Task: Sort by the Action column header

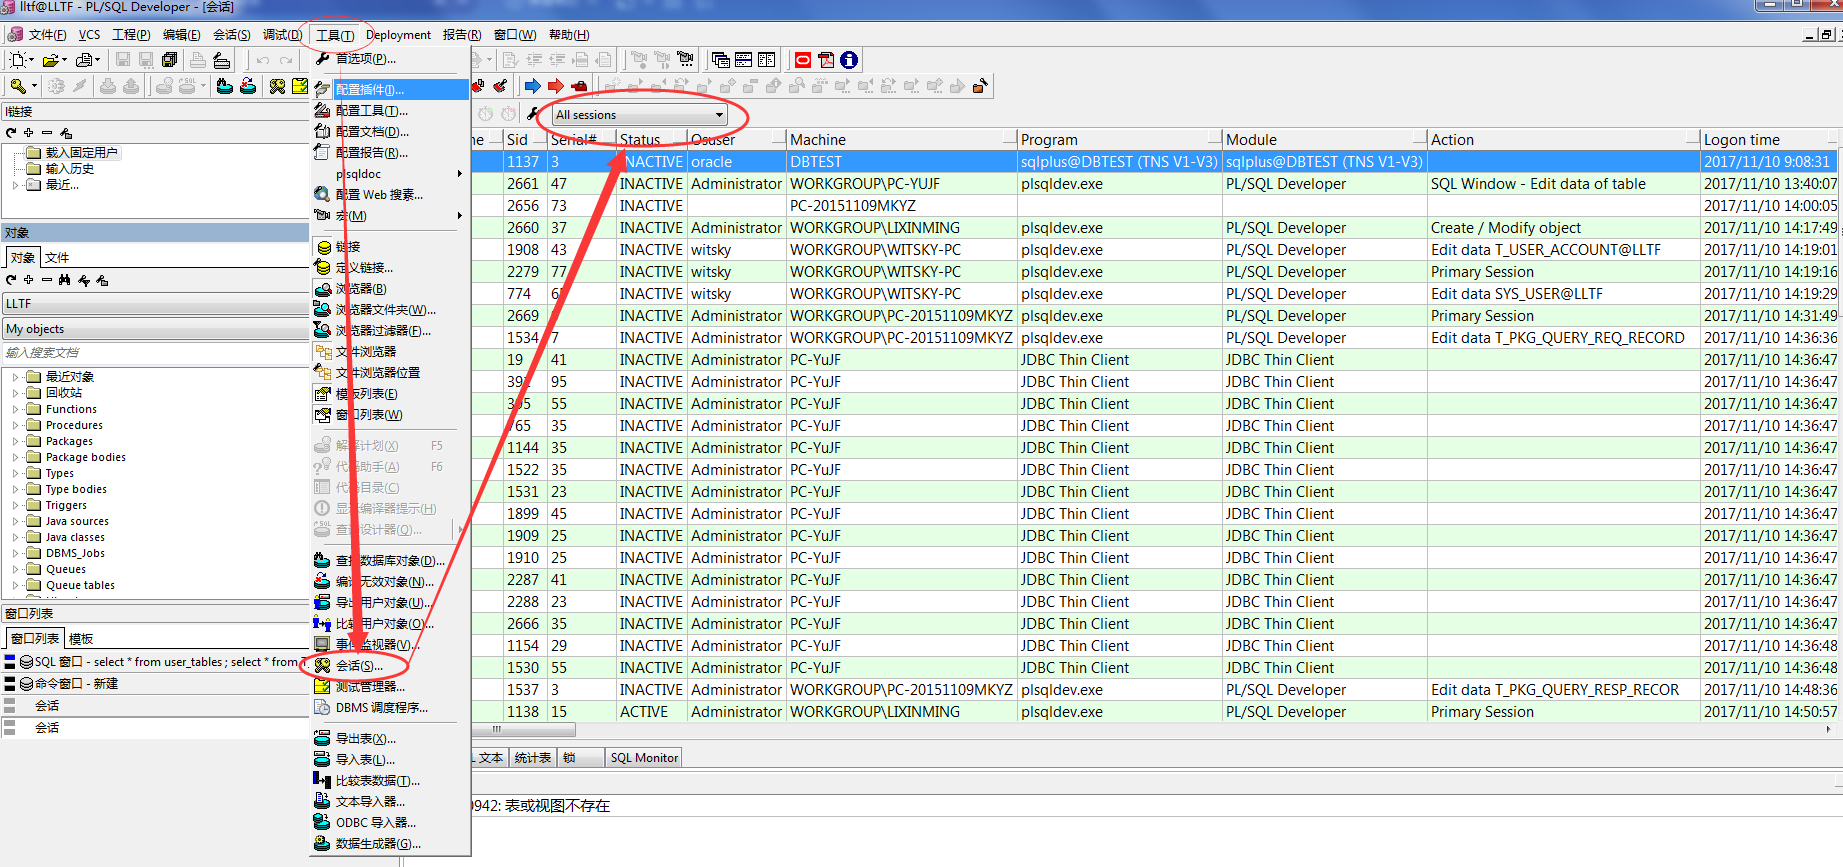Action: pos(1563,140)
